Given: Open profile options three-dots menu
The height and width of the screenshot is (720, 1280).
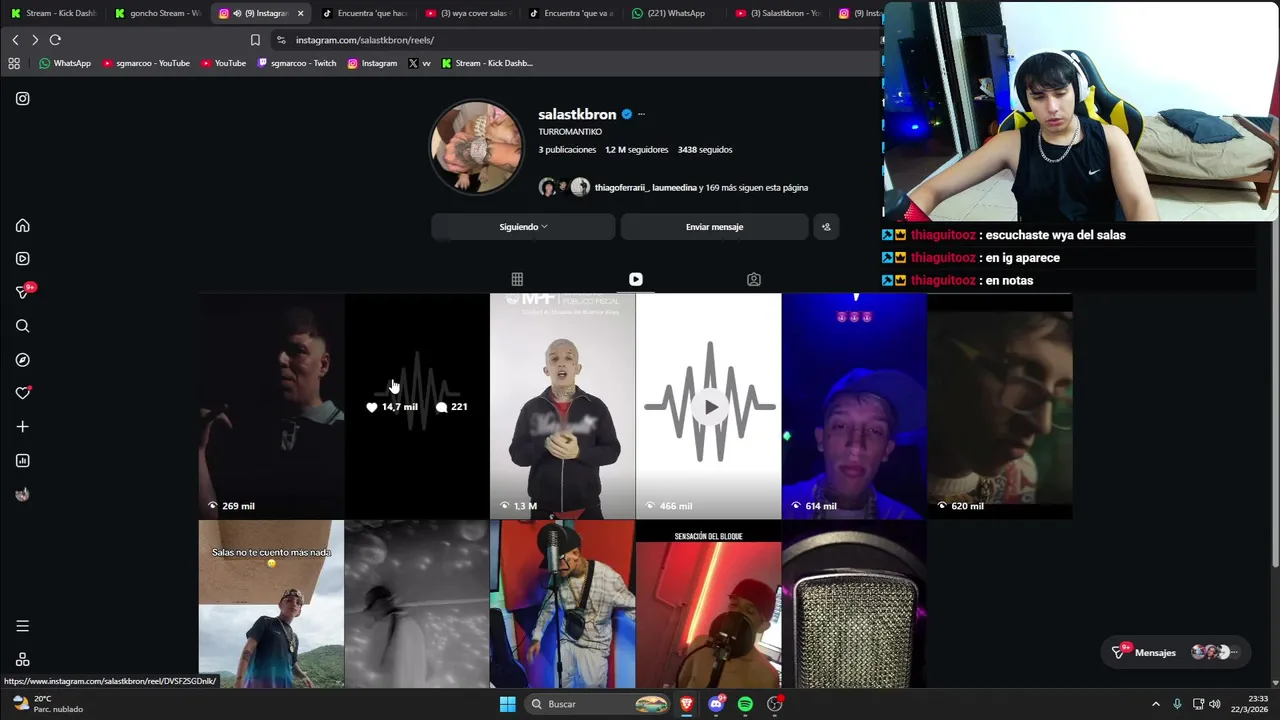Looking at the screenshot, I should tap(641, 114).
